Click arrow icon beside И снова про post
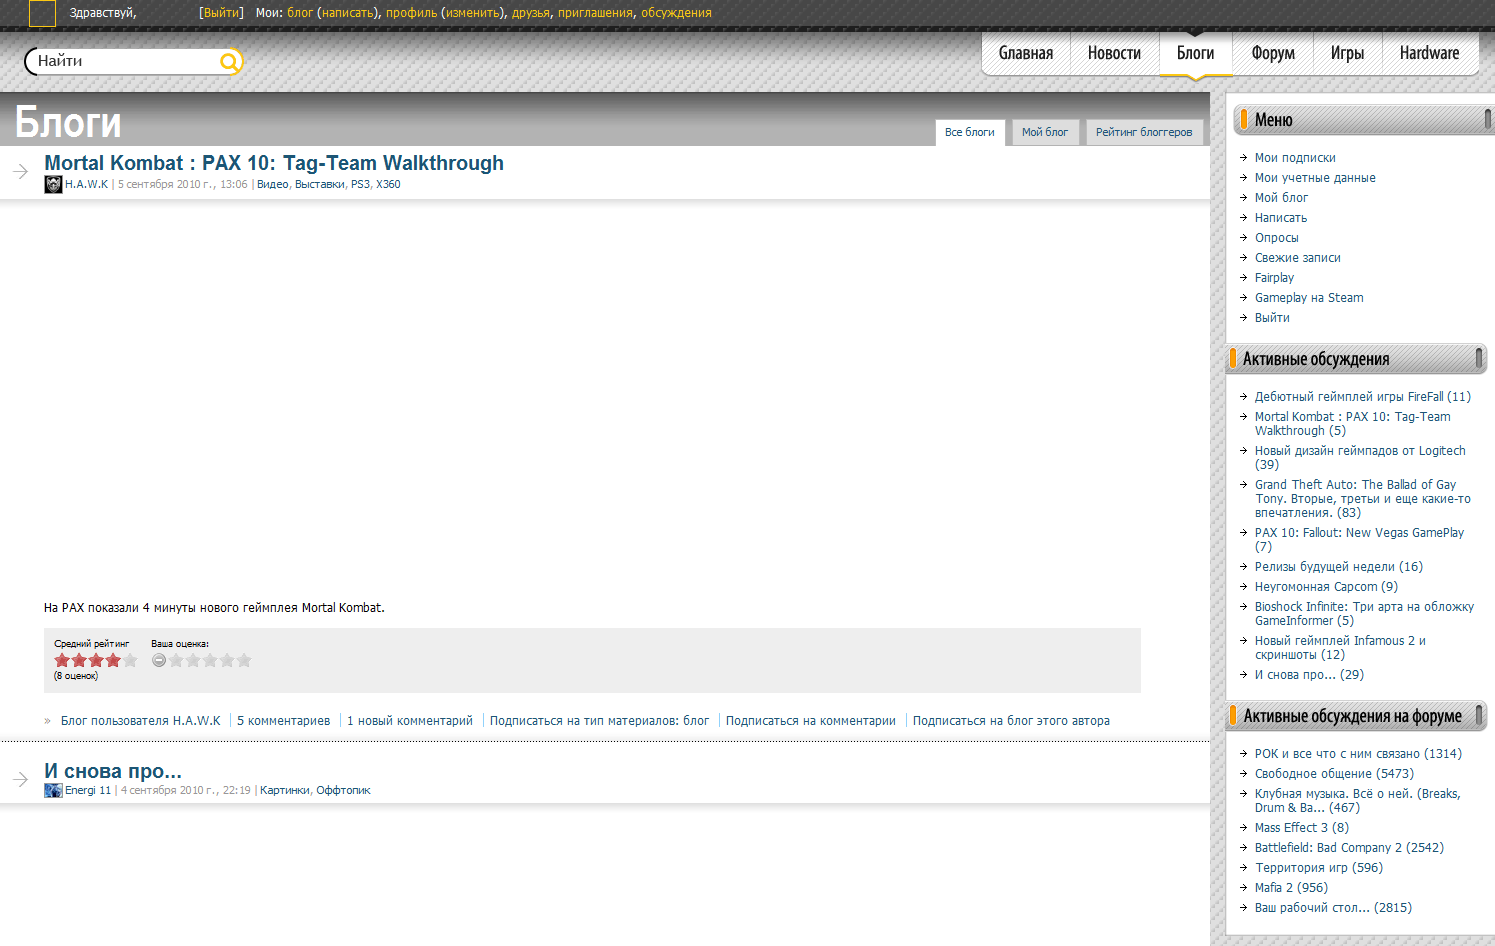 [x=20, y=779]
